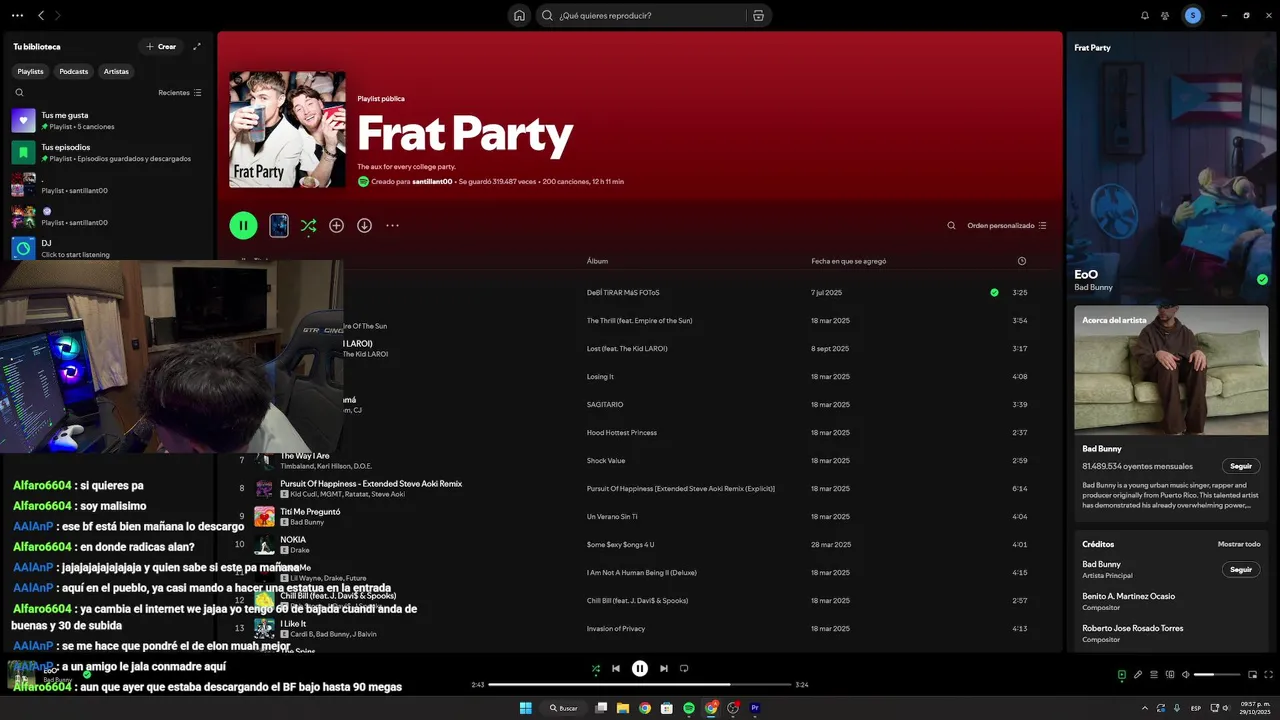Viewport: 1280px width, 720px height.
Task: Pause the Frat Party playlist with green button
Action: (243, 225)
